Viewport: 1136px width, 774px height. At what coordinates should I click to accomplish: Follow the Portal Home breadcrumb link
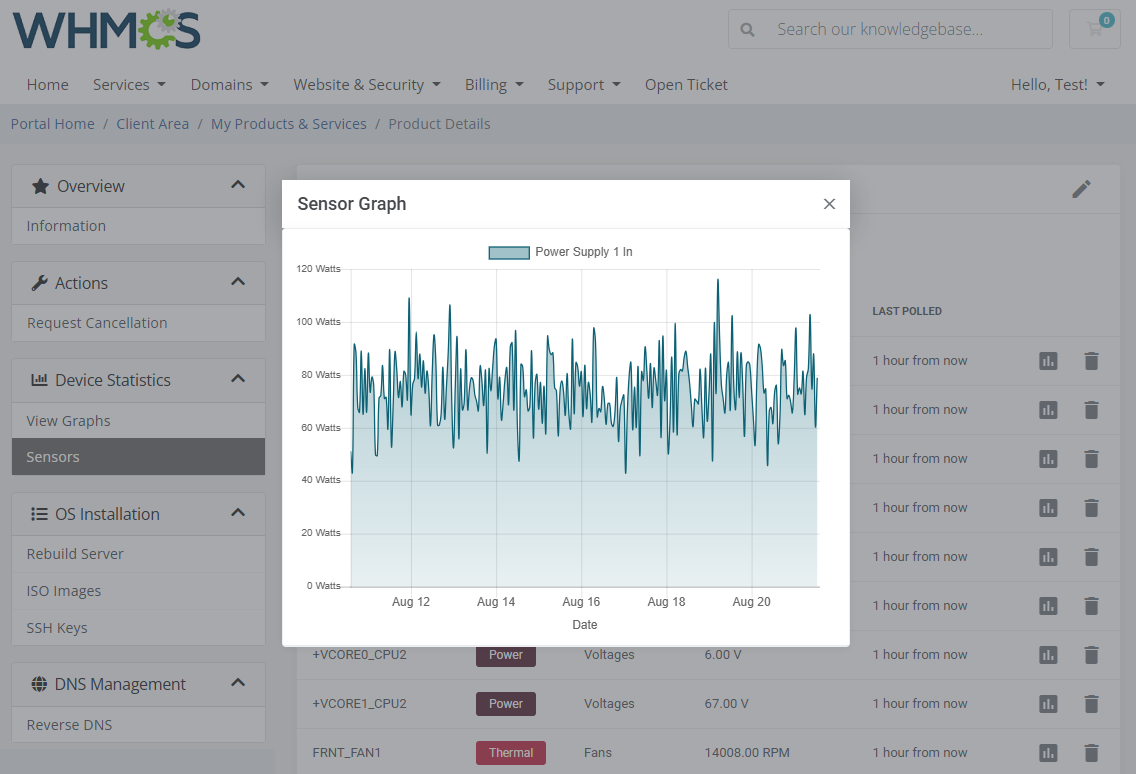52,123
